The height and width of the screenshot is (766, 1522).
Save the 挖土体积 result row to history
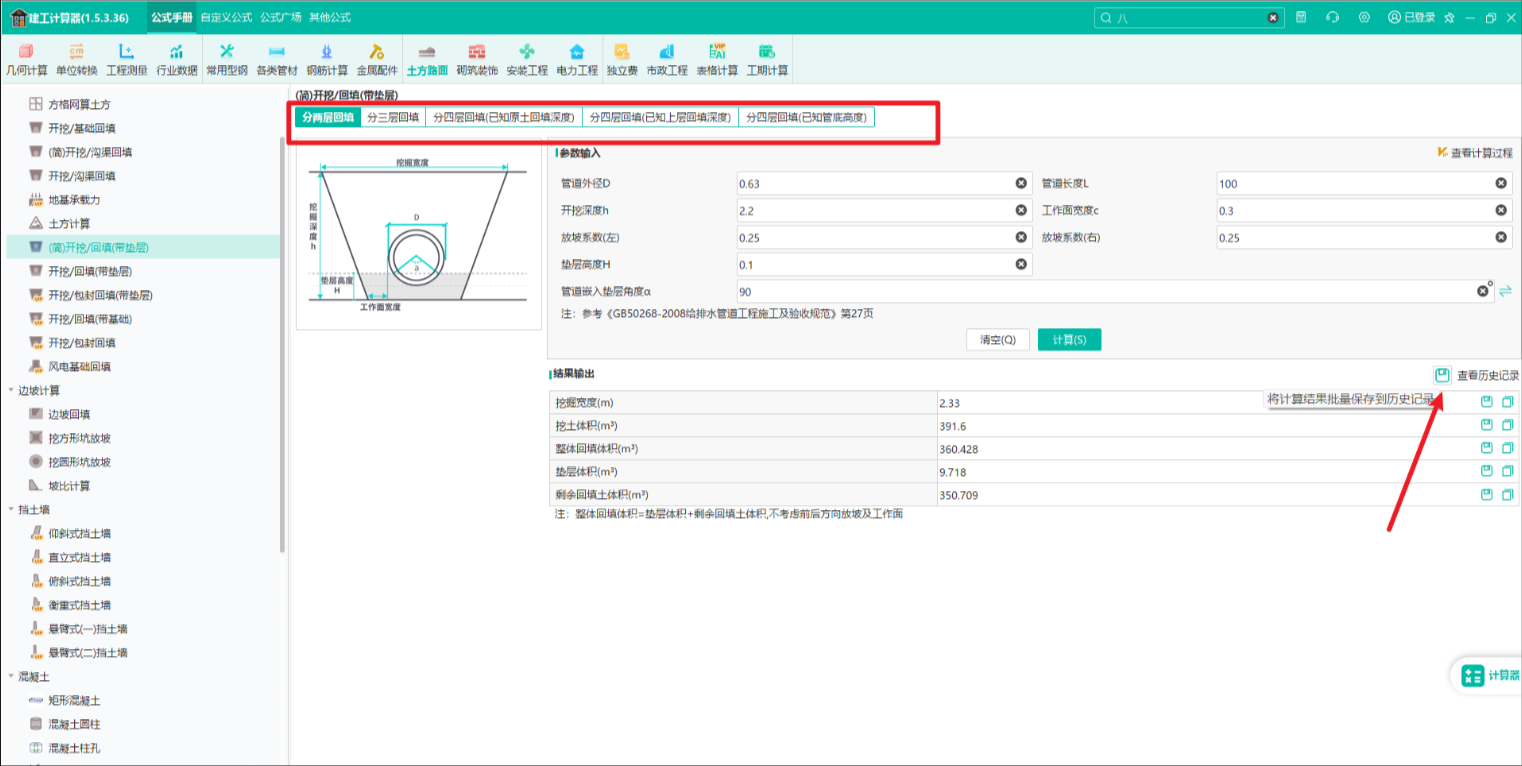[1487, 425]
